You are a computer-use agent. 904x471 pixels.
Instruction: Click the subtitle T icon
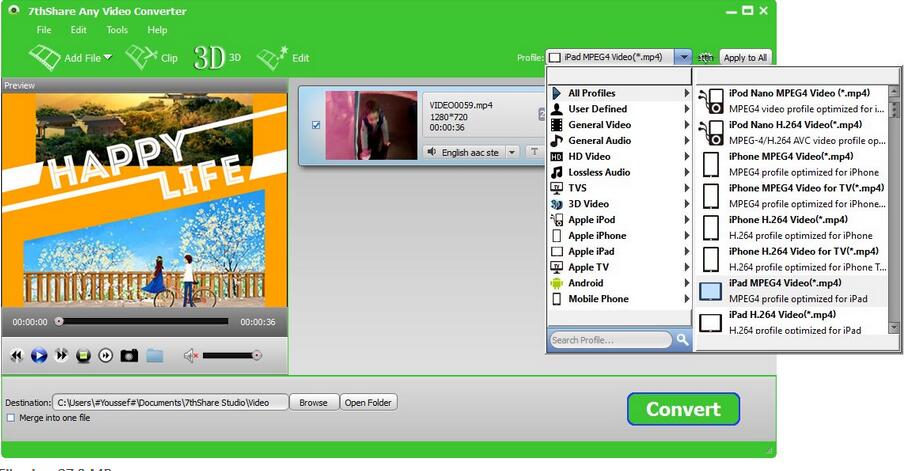click(x=534, y=152)
